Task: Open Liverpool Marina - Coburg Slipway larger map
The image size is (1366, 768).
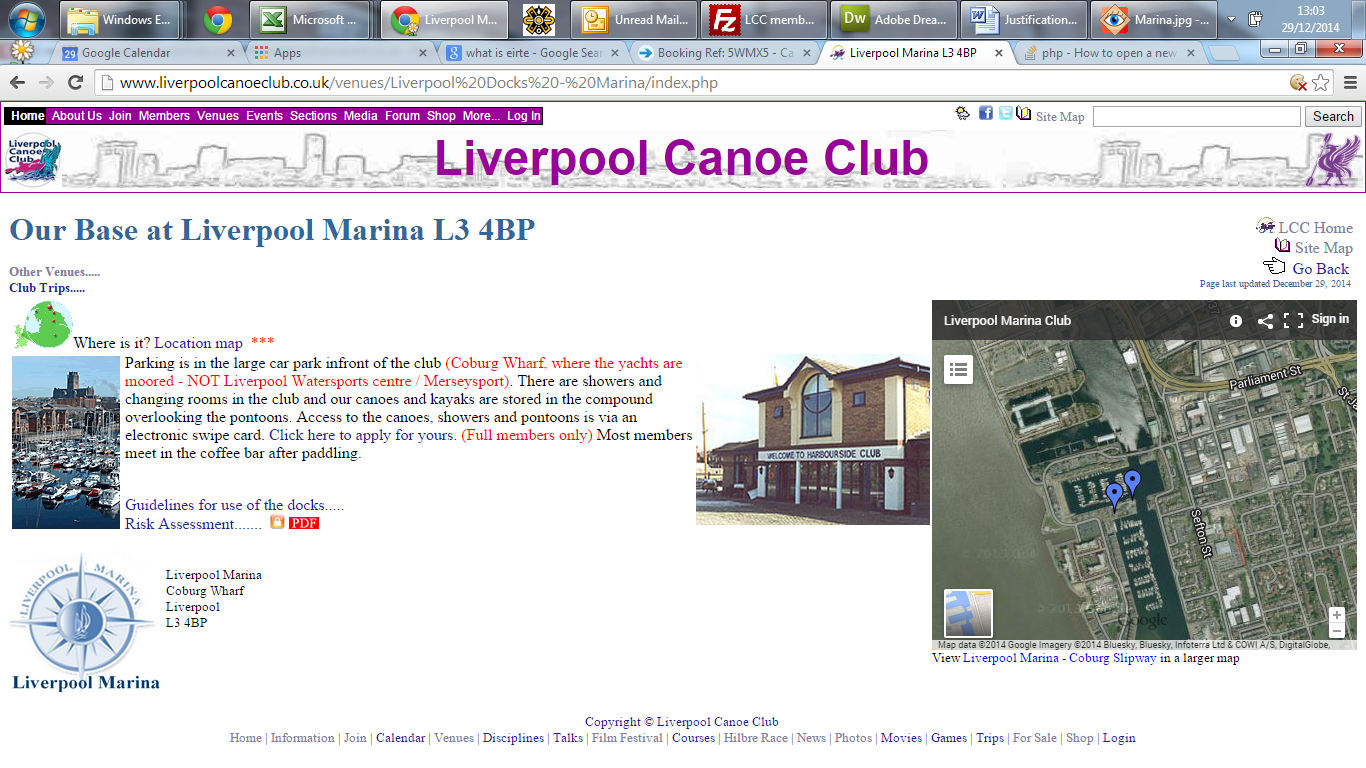Action: point(1059,658)
